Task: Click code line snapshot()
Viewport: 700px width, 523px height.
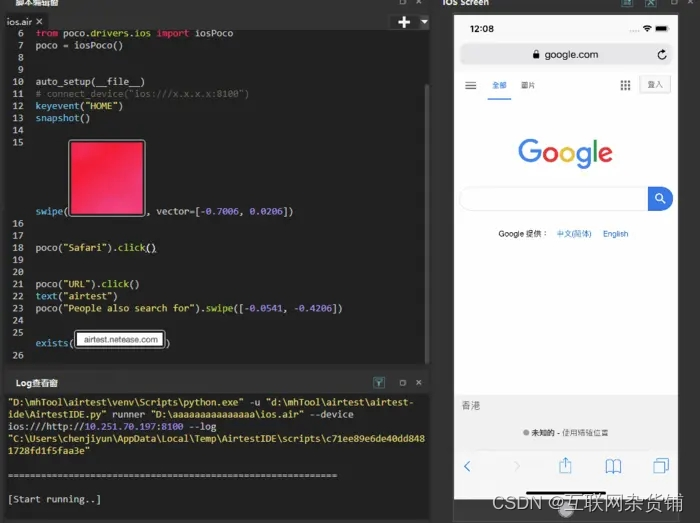Action: point(62,118)
